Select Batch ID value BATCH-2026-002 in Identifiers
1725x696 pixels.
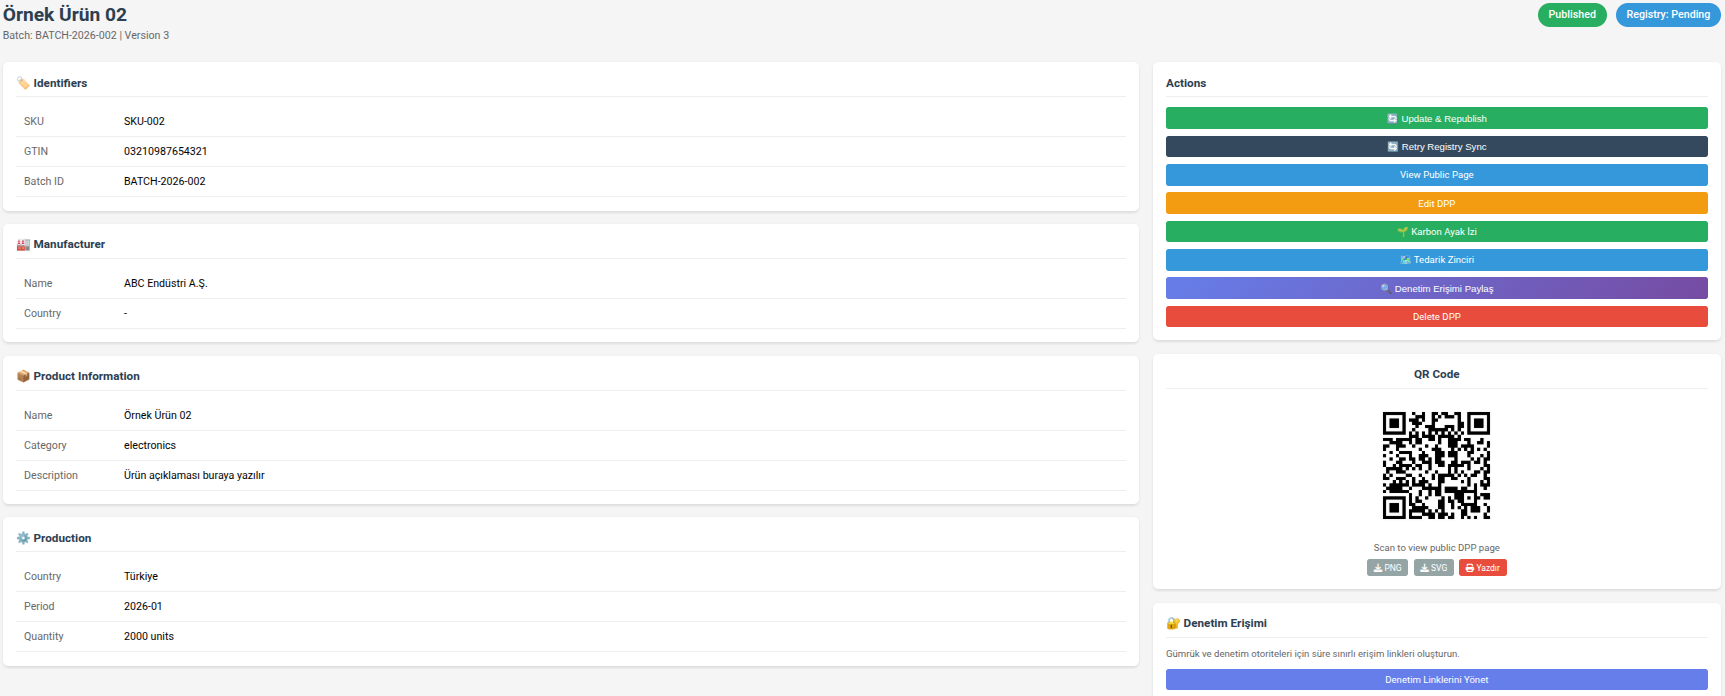pos(165,181)
